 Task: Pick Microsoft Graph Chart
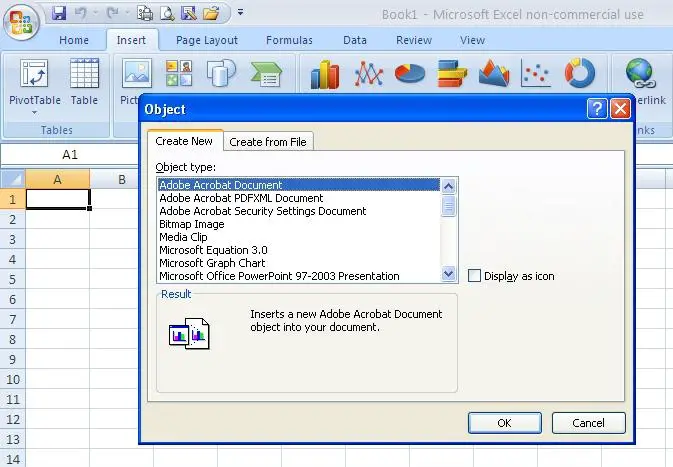tap(299, 263)
